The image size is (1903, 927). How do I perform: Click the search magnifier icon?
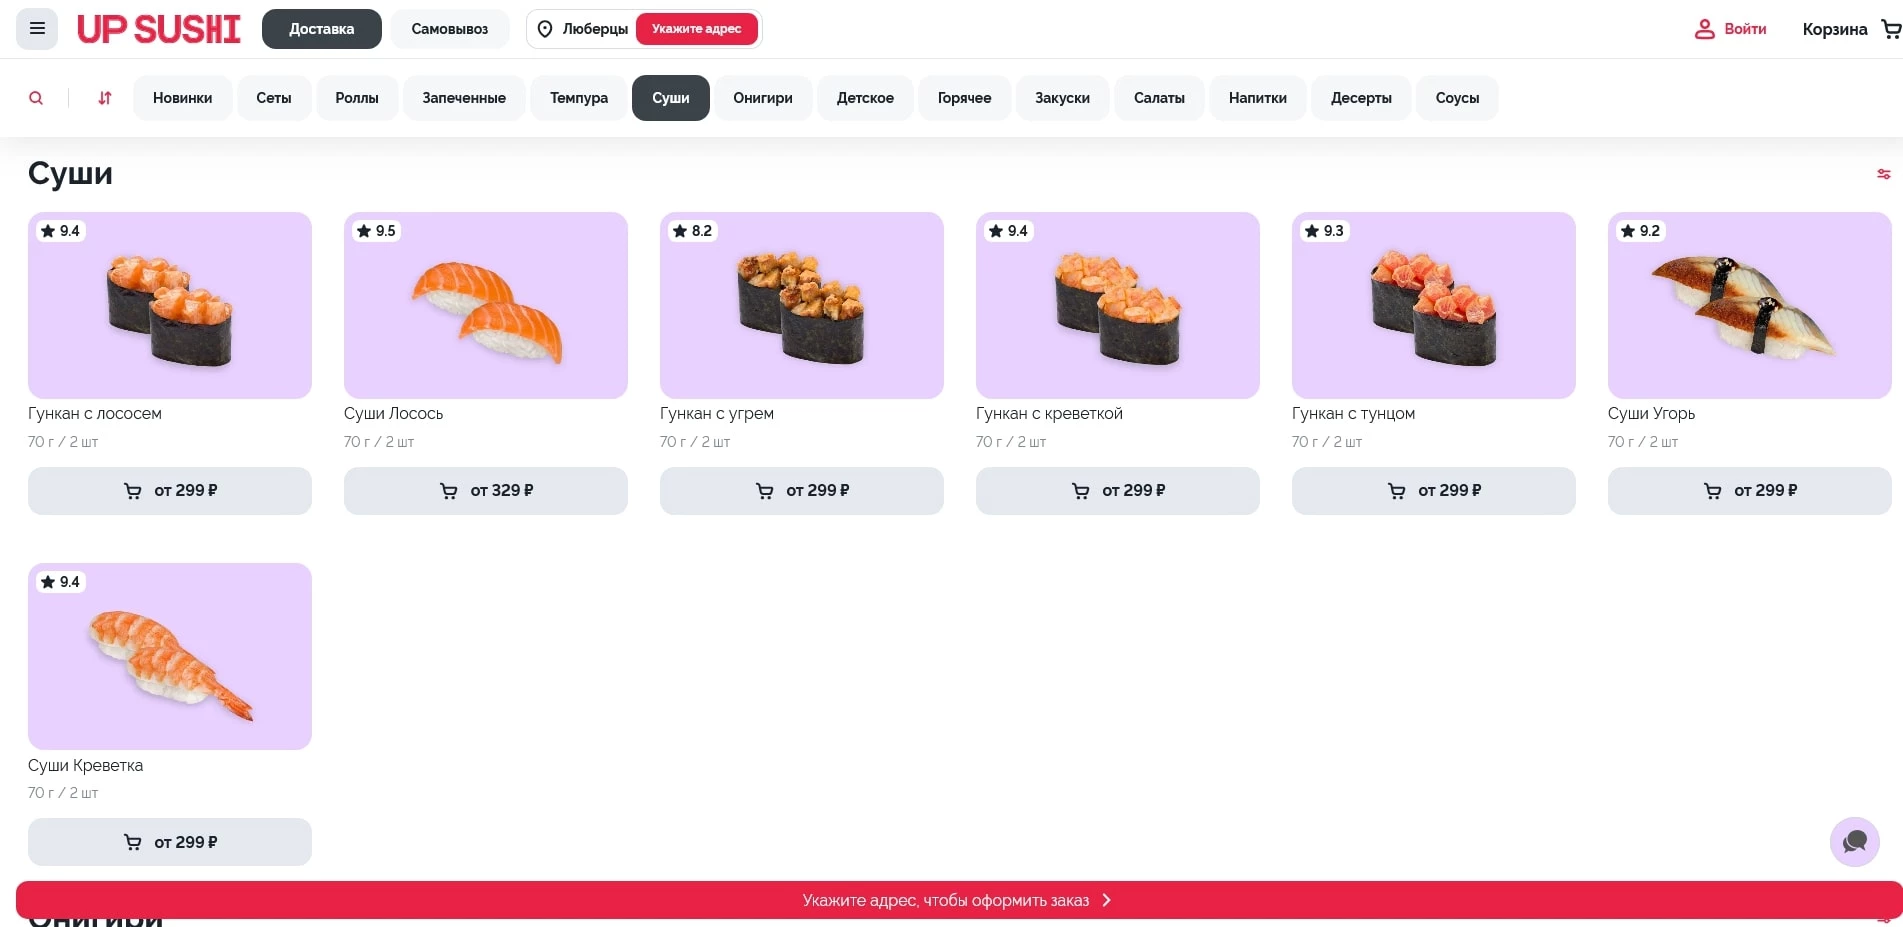36,98
